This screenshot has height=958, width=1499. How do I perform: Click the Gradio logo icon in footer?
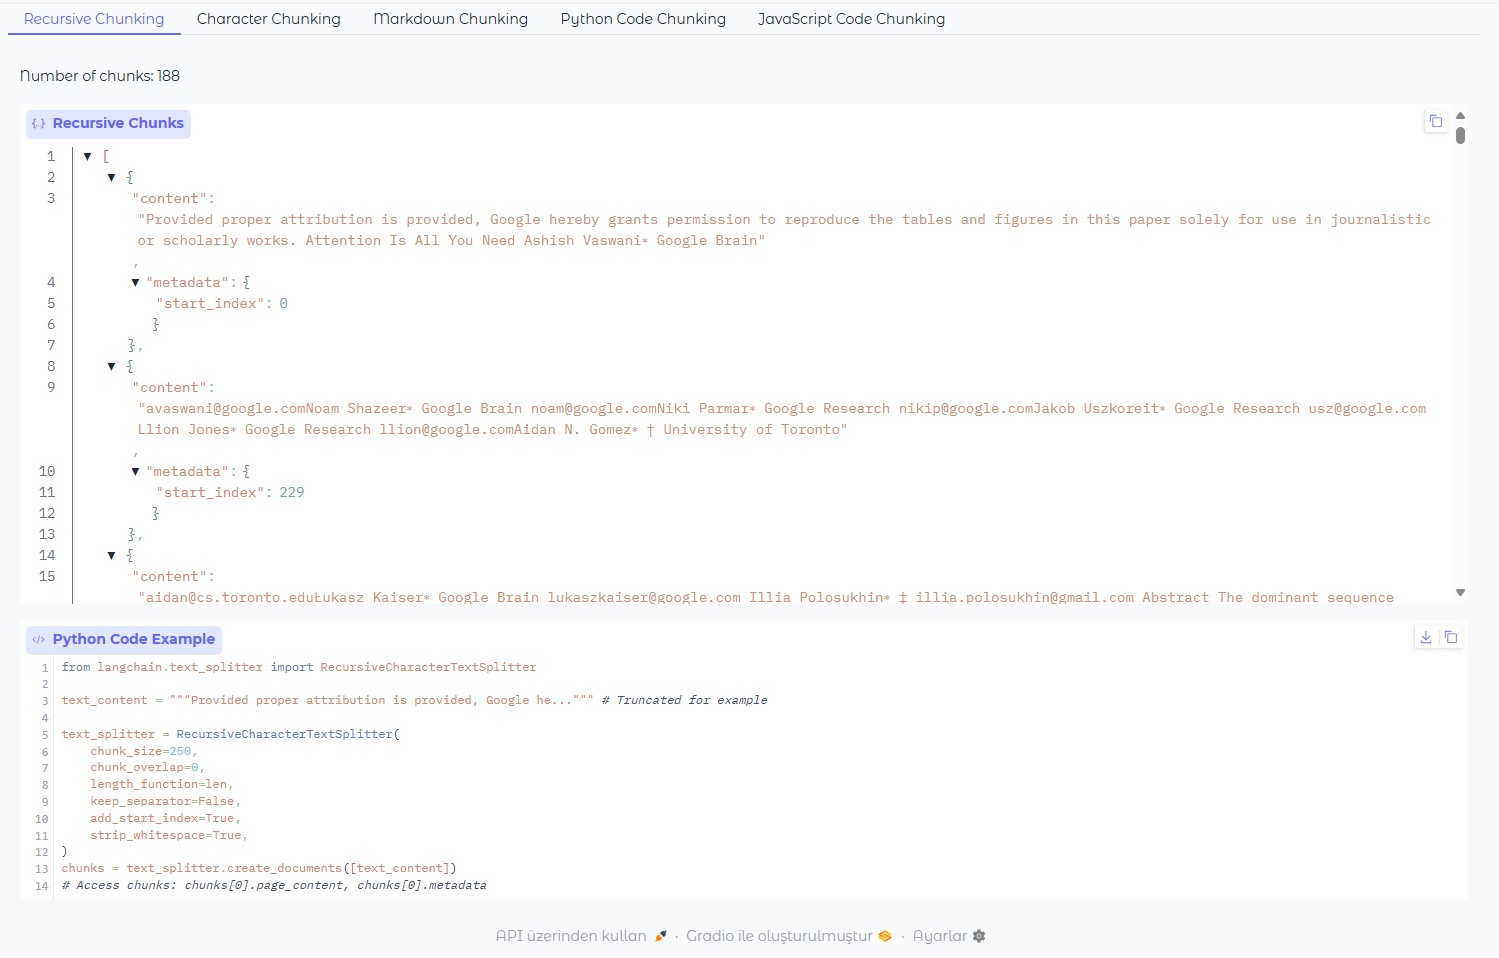(x=885, y=936)
